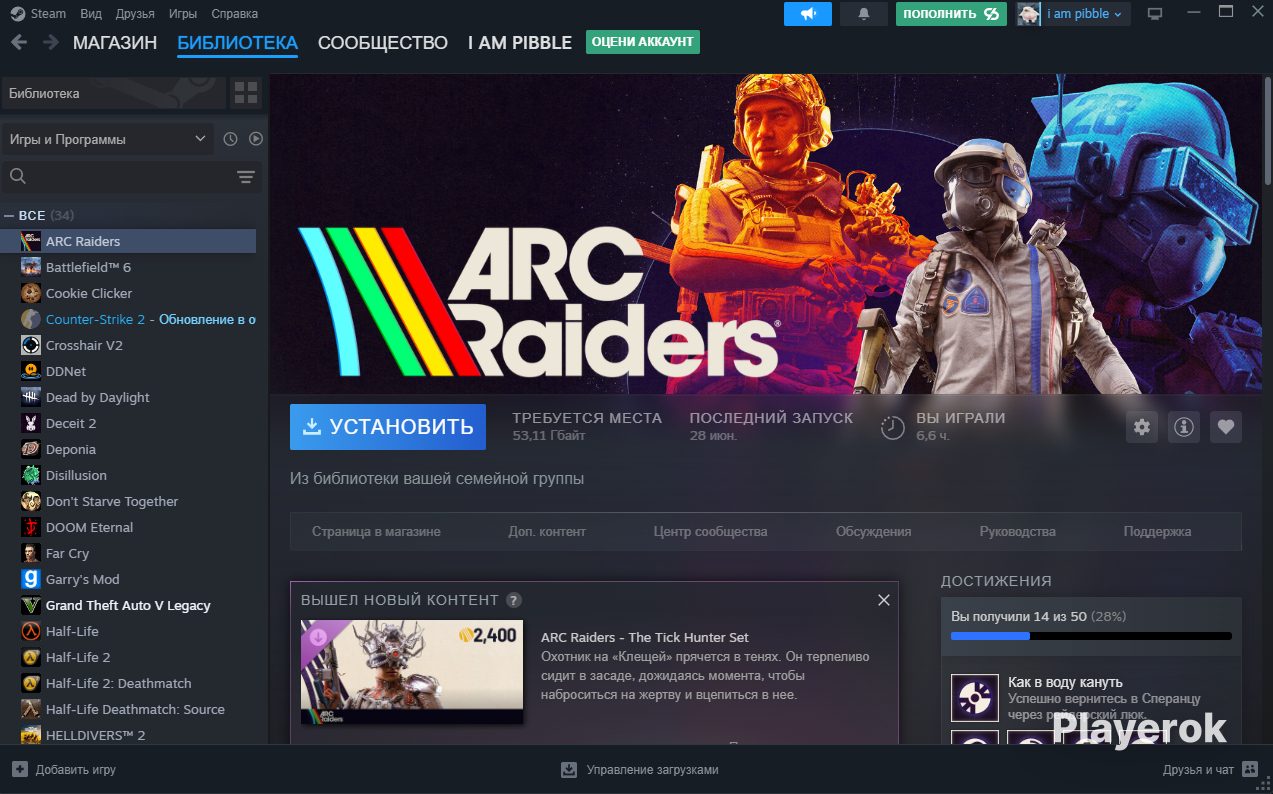Click Half-Life game icon
This screenshot has width=1273, height=794.
[31, 631]
